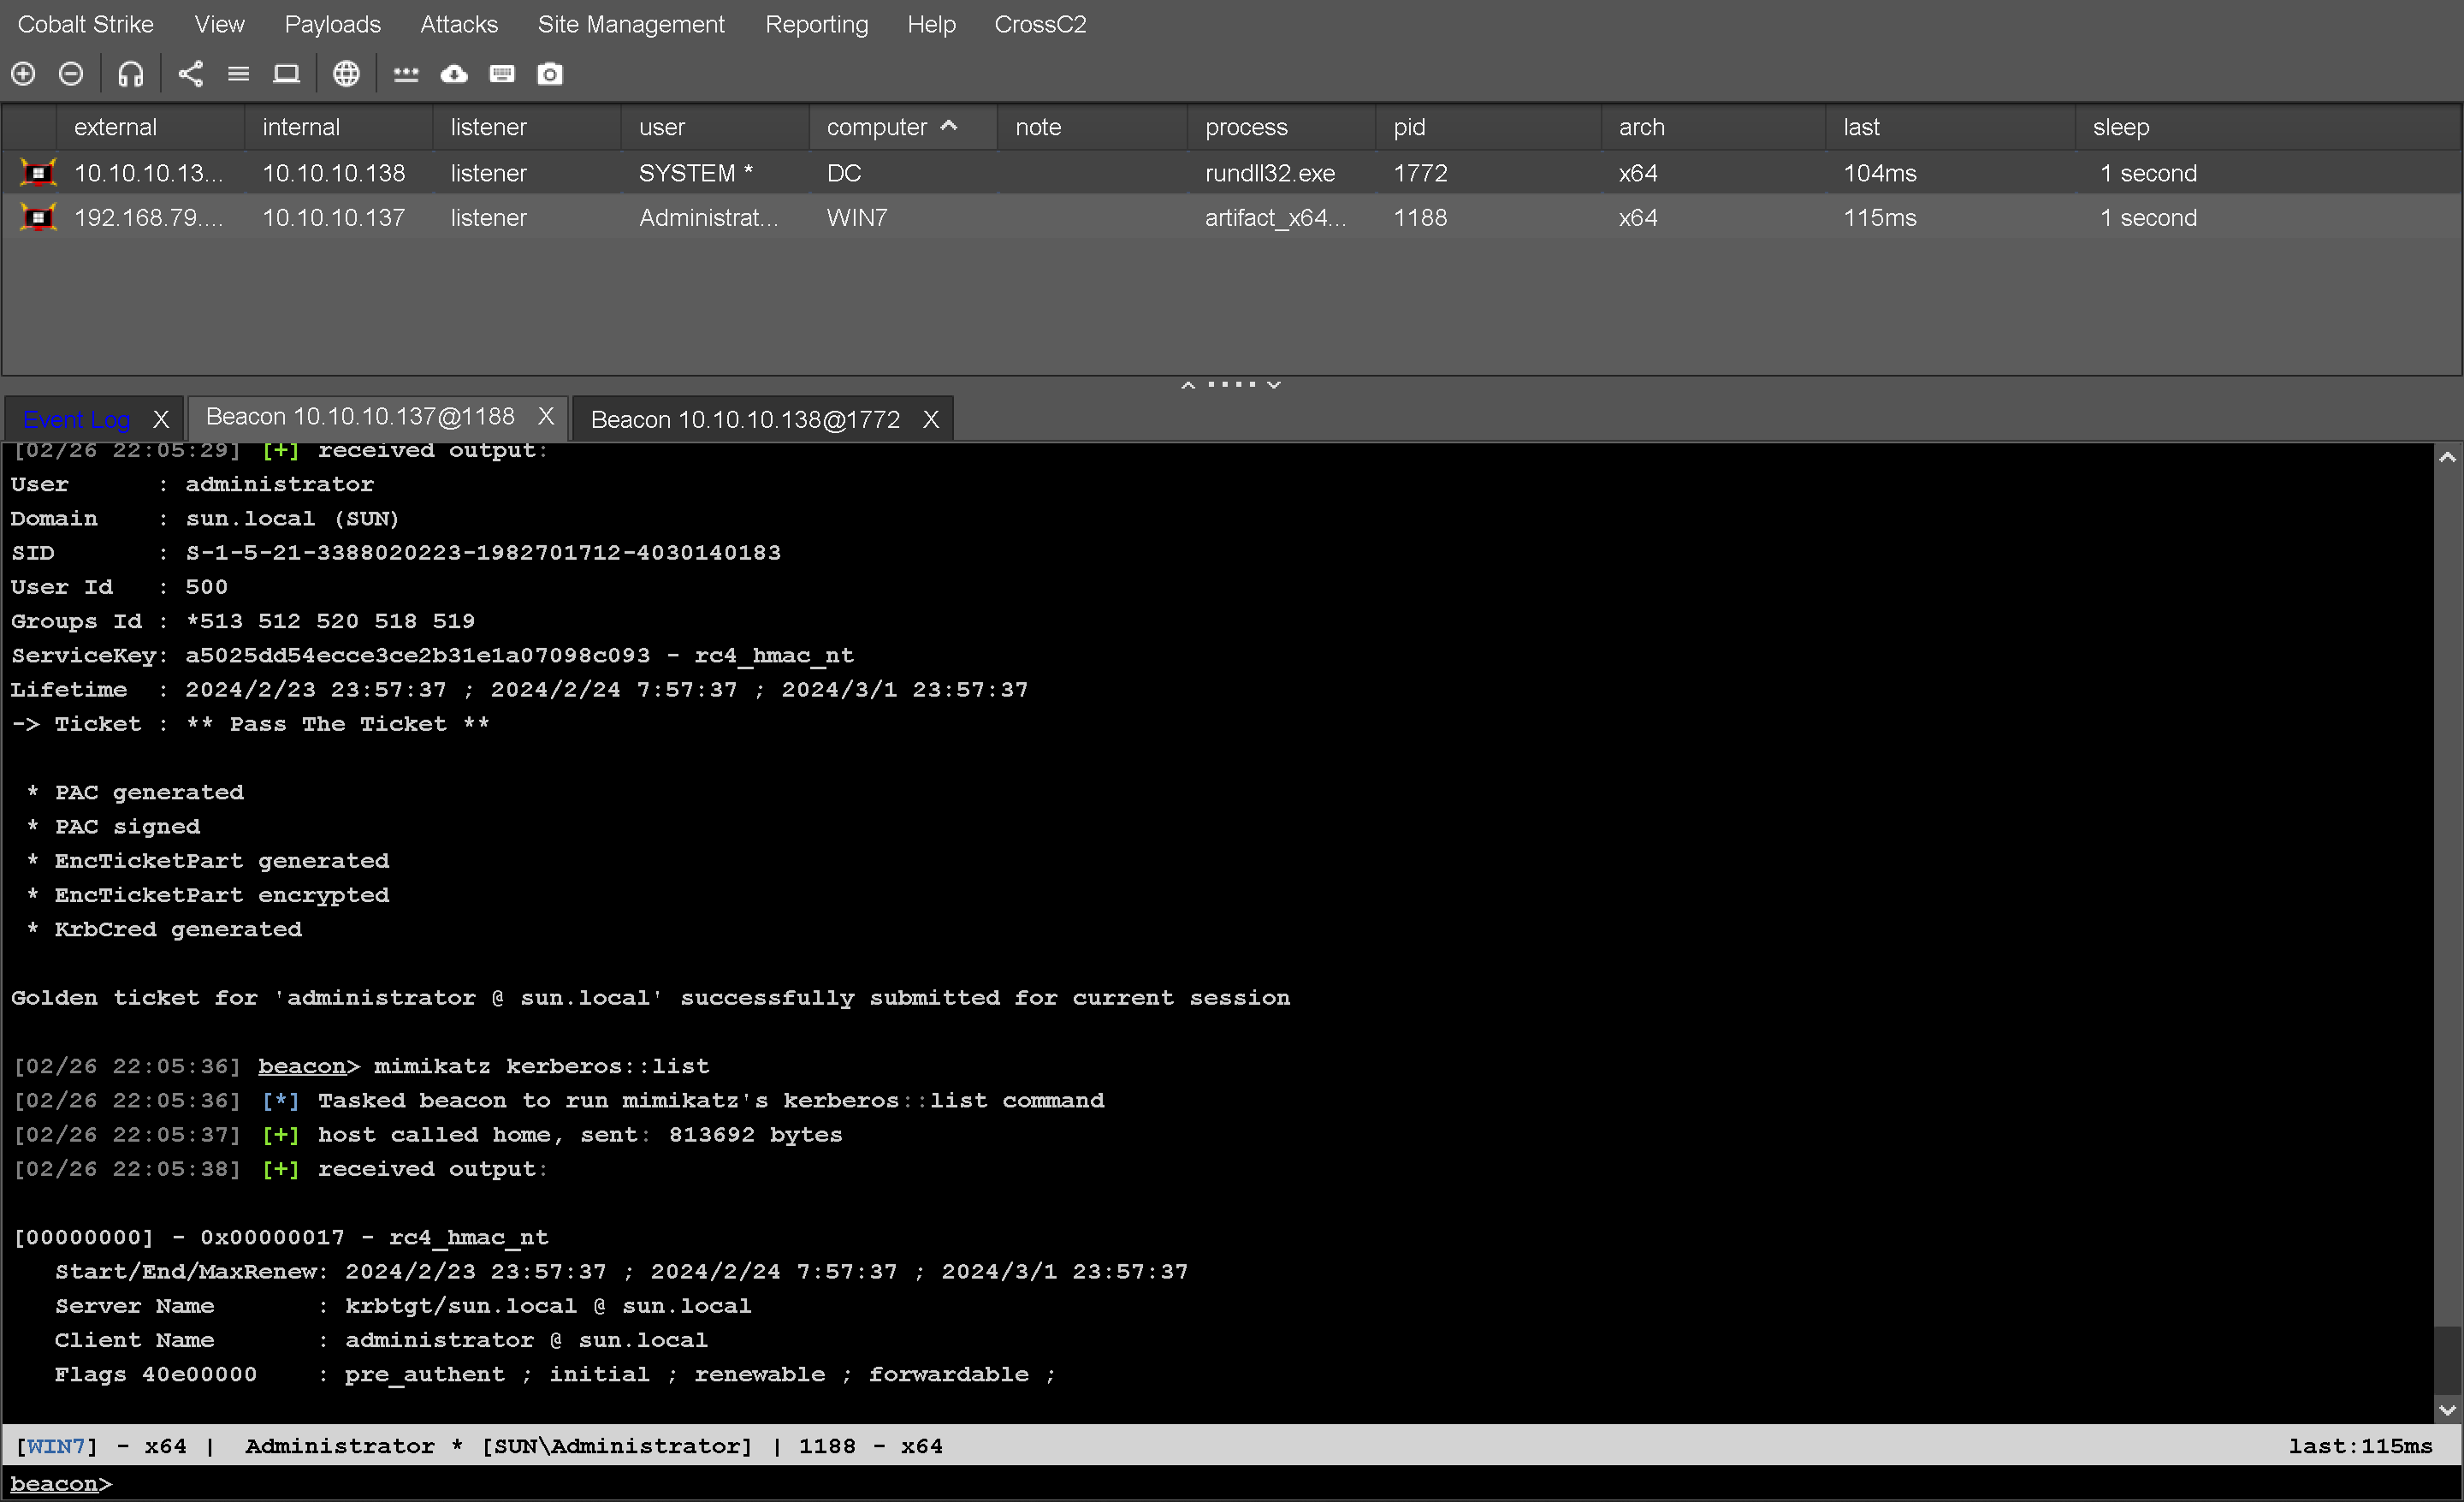This screenshot has width=2464, height=1502.
Task: Open screenshots via camera icon
Action: click(550, 74)
